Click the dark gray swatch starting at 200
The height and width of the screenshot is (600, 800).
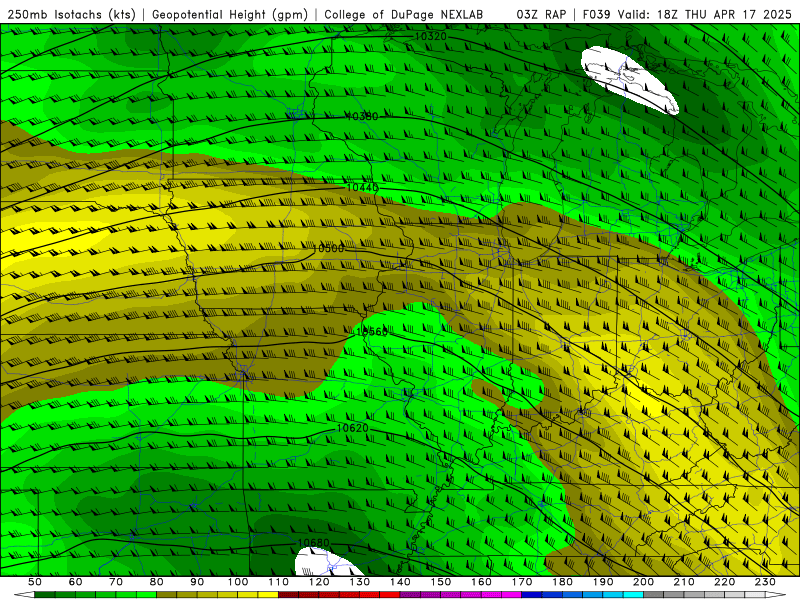point(654,595)
